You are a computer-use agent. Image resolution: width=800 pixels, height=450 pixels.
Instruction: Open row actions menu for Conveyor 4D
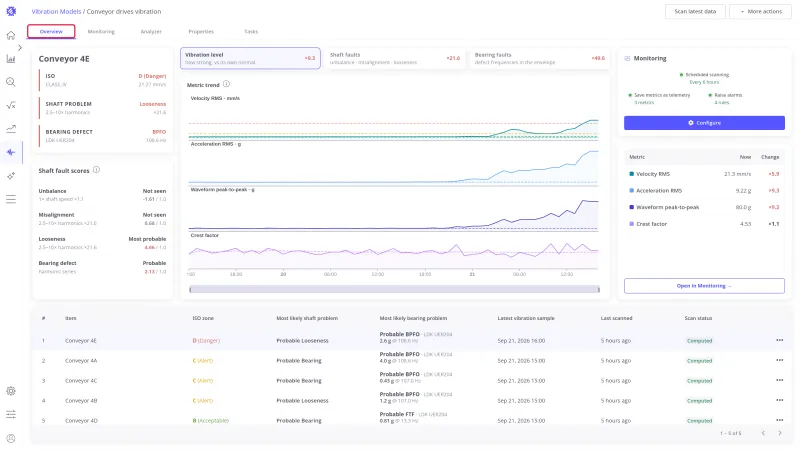(x=779, y=420)
